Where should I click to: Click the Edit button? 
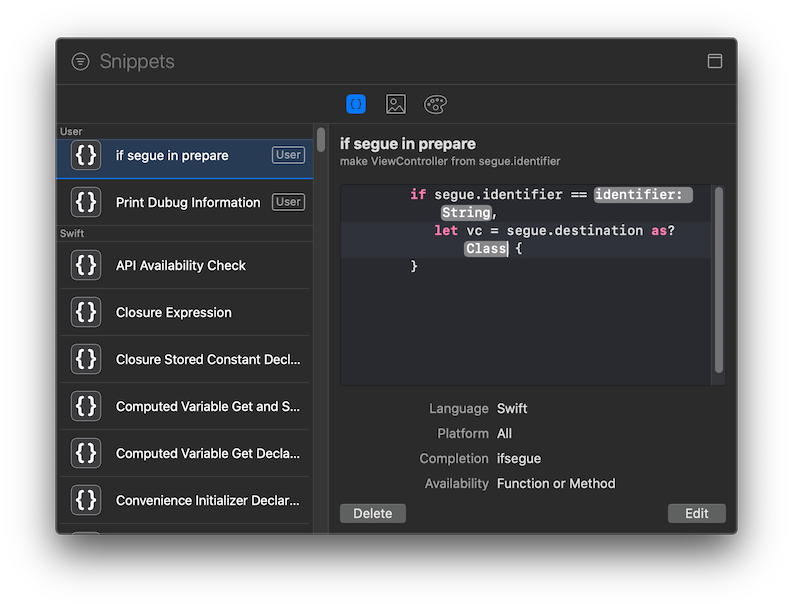(x=696, y=513)
